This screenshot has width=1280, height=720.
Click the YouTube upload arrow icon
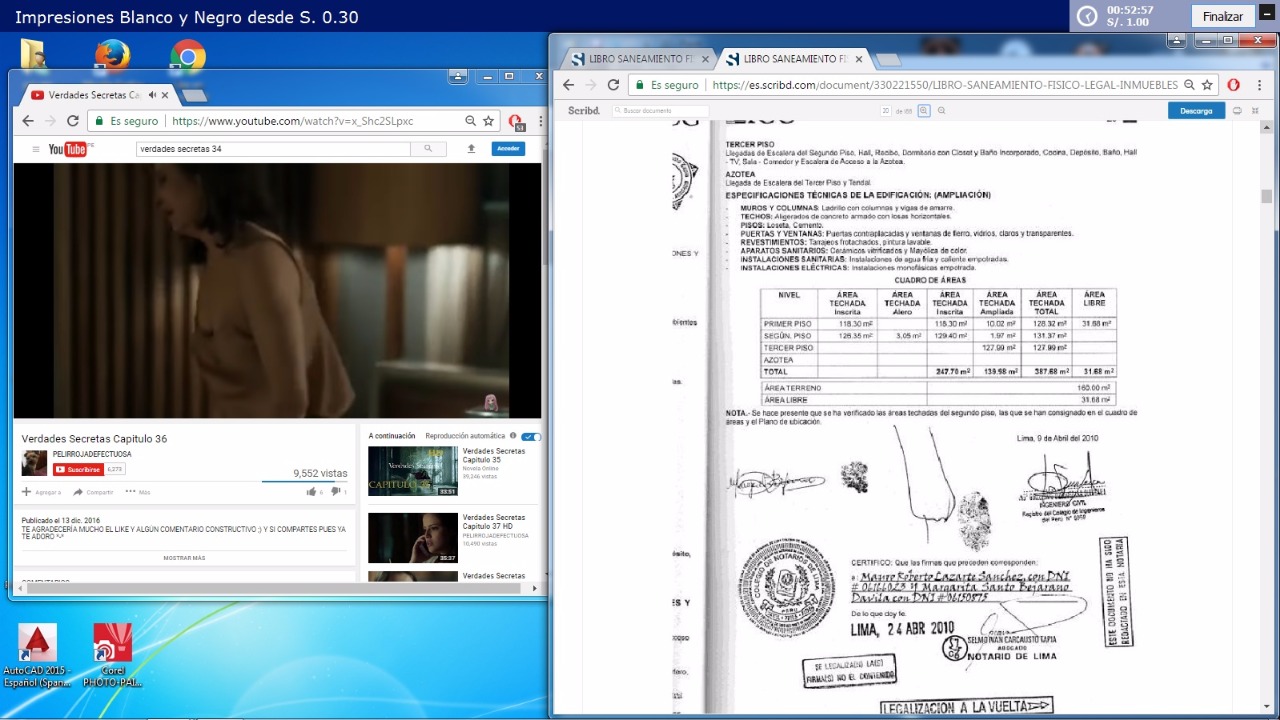coord(471,149)
